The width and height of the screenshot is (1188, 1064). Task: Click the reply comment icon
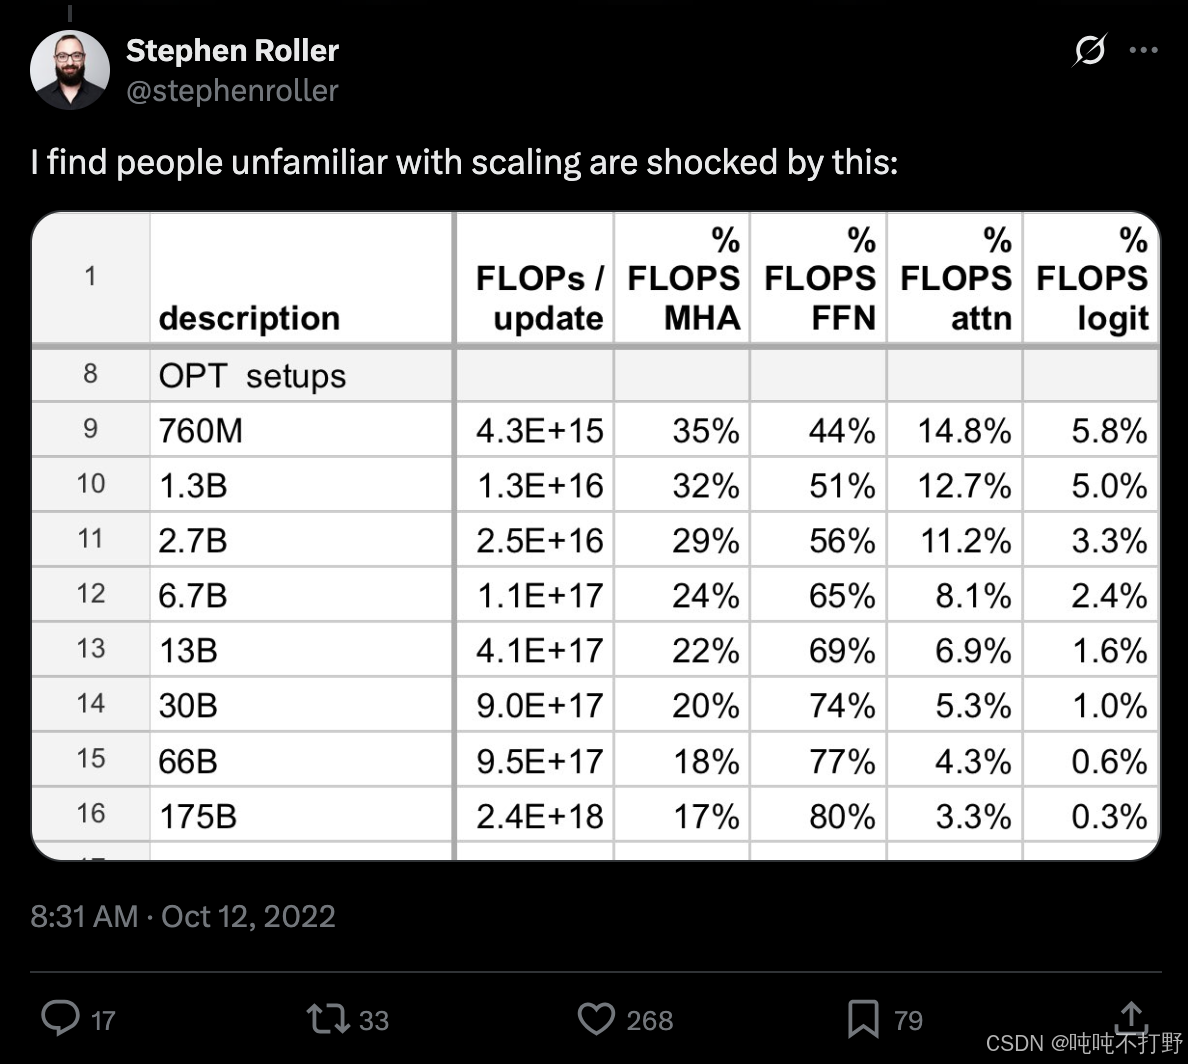tap(60, 1018)
